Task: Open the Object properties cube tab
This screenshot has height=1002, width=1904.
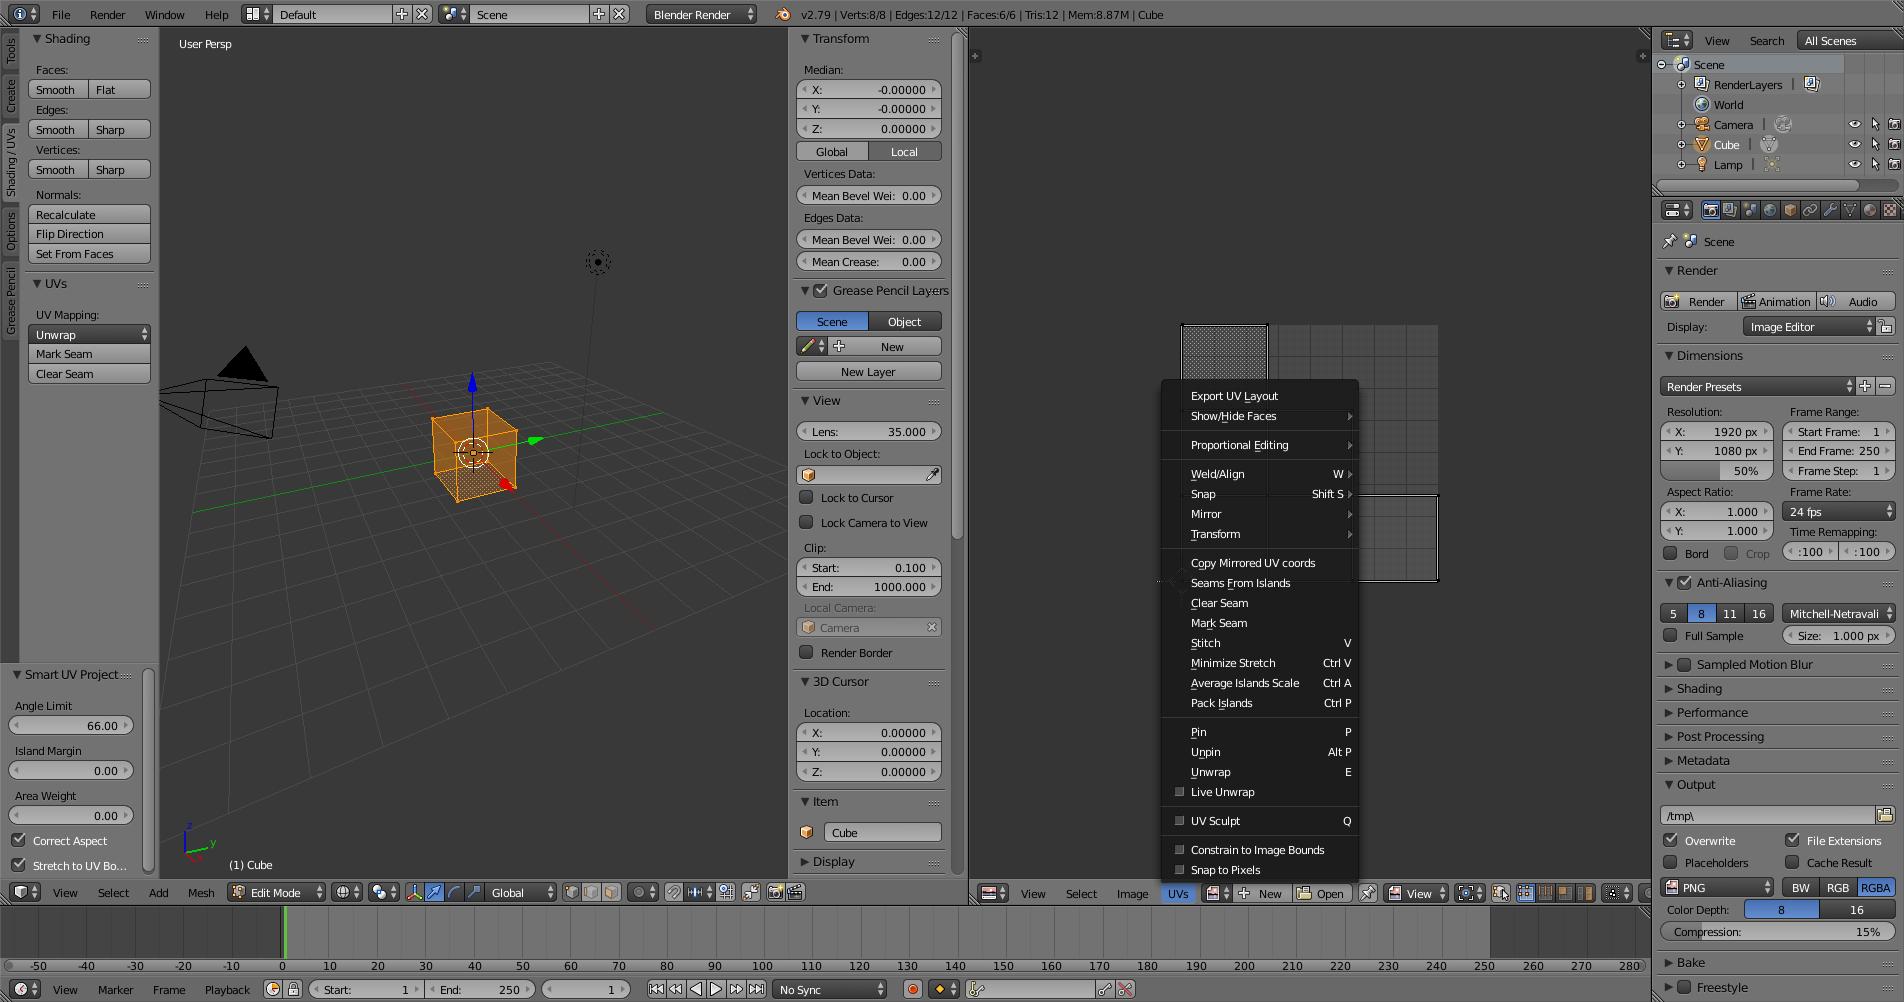Action: point(1790,210)
